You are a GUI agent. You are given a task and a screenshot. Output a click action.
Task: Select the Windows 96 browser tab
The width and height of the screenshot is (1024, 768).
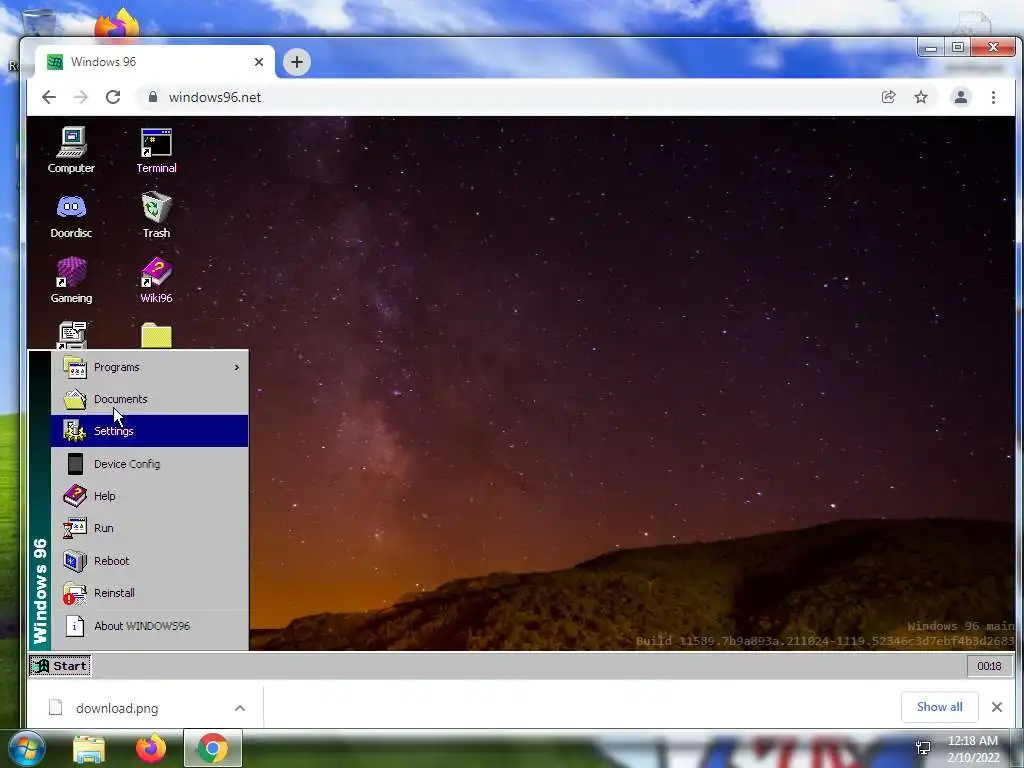[155, 62]
